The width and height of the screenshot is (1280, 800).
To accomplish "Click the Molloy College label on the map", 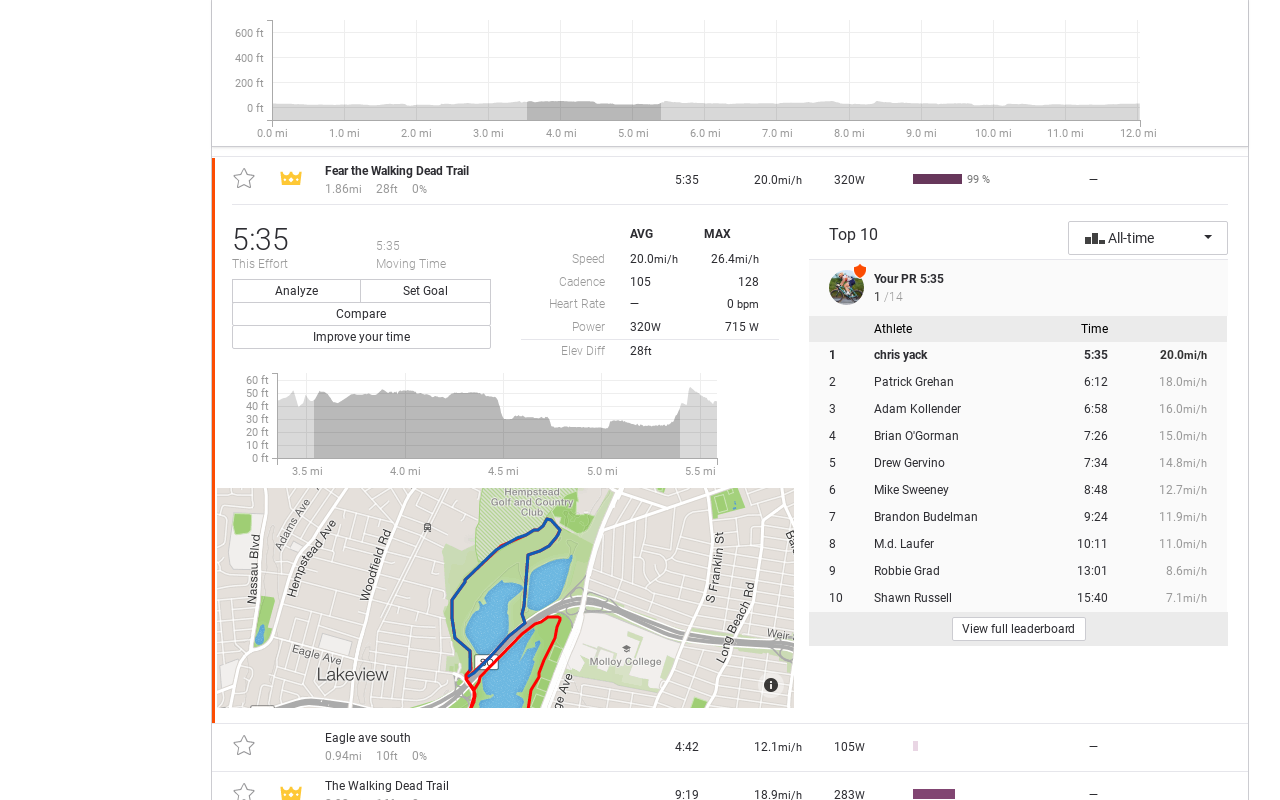I will point(626,661).
